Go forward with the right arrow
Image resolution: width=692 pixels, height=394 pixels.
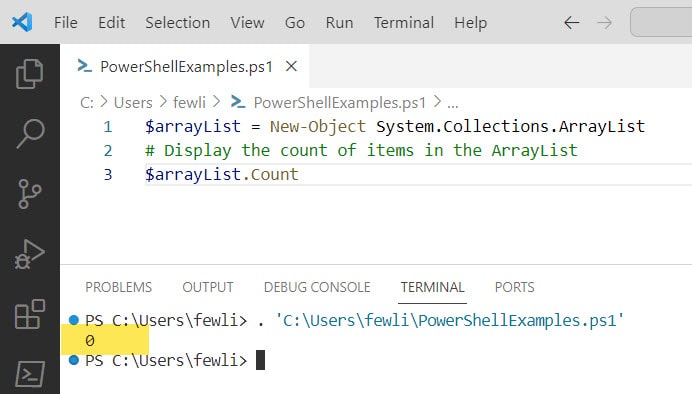604,23
